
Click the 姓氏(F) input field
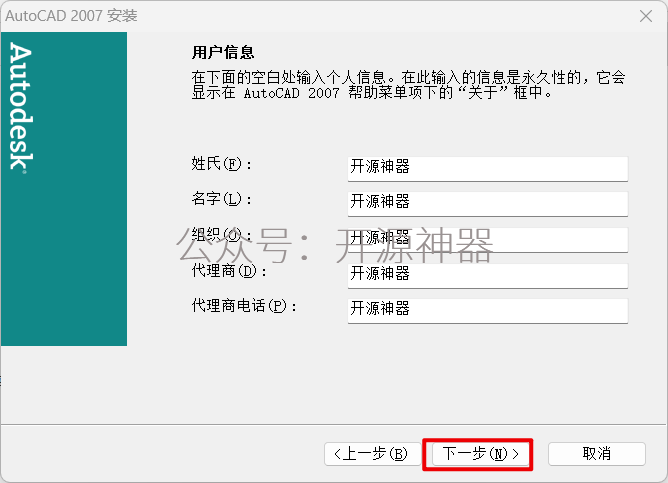487,169
